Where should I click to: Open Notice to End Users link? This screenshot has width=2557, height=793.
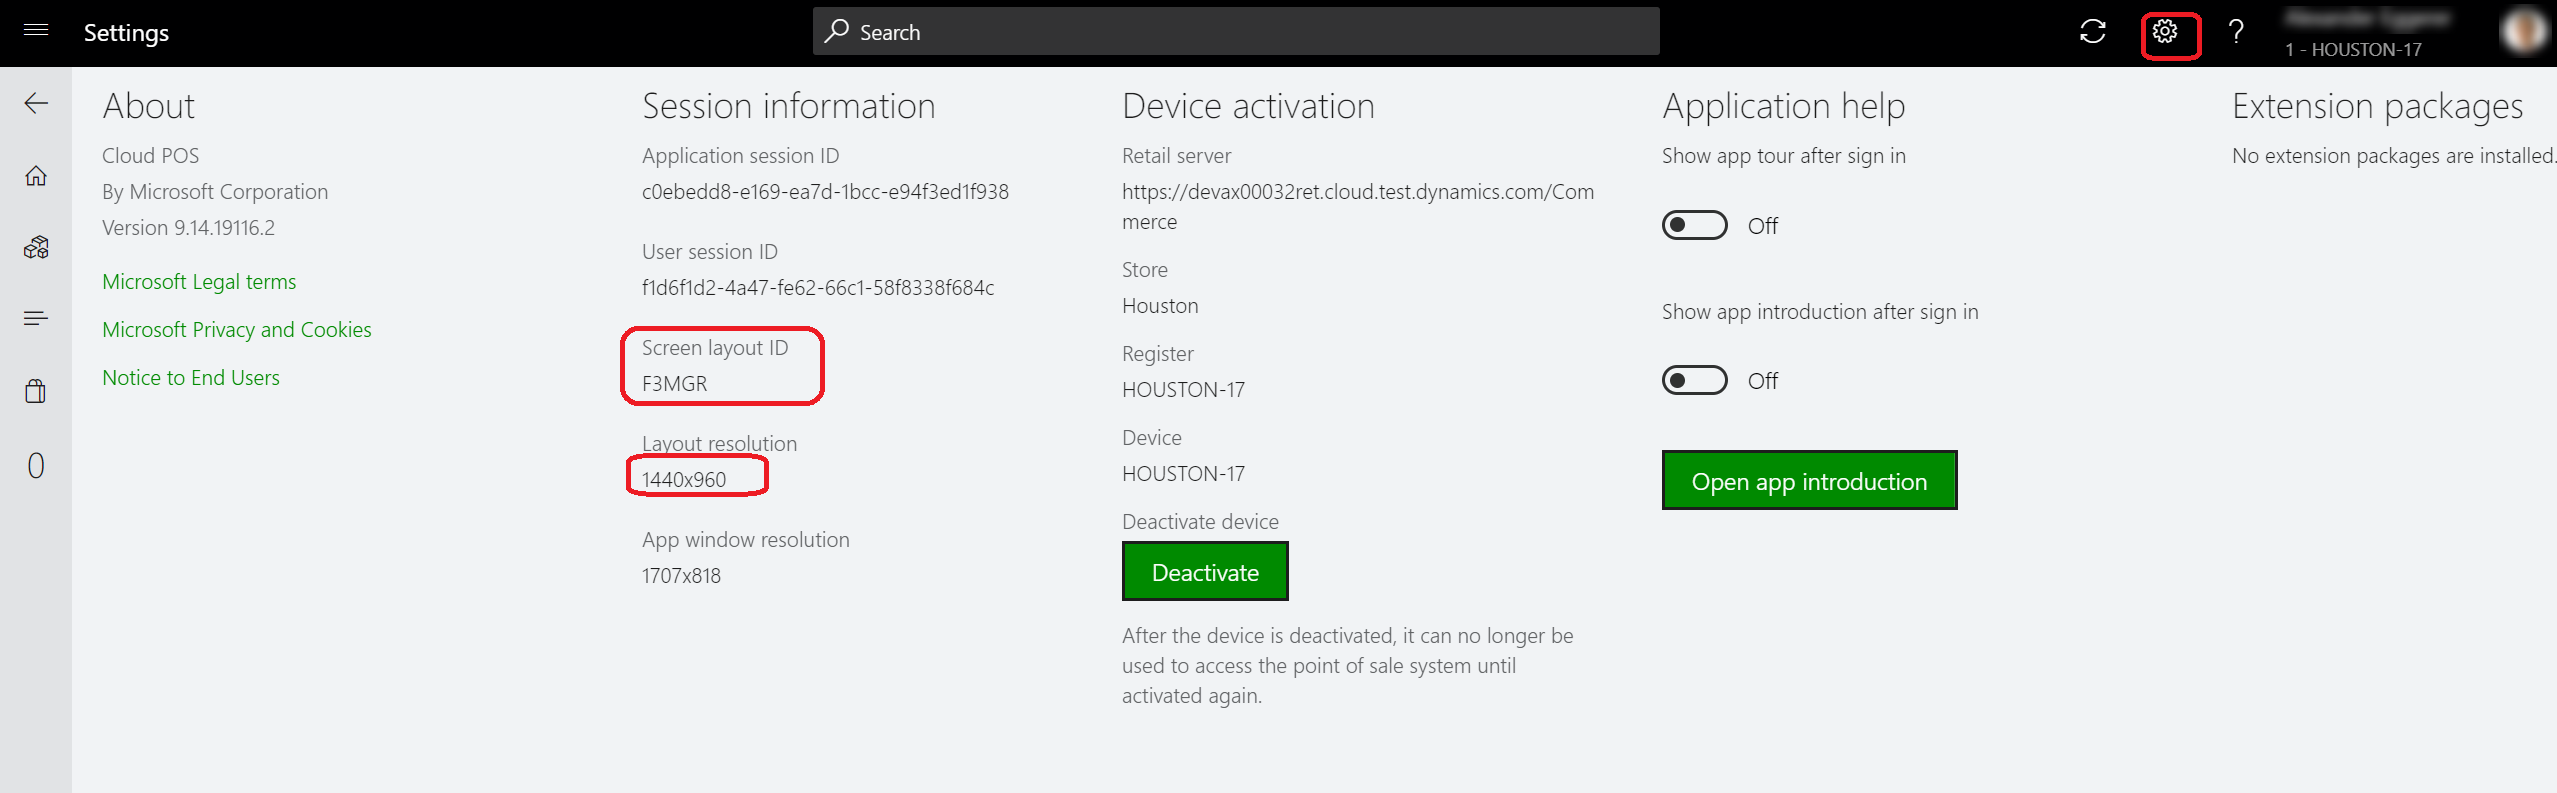pyautogui.click(x=190, y=378)
